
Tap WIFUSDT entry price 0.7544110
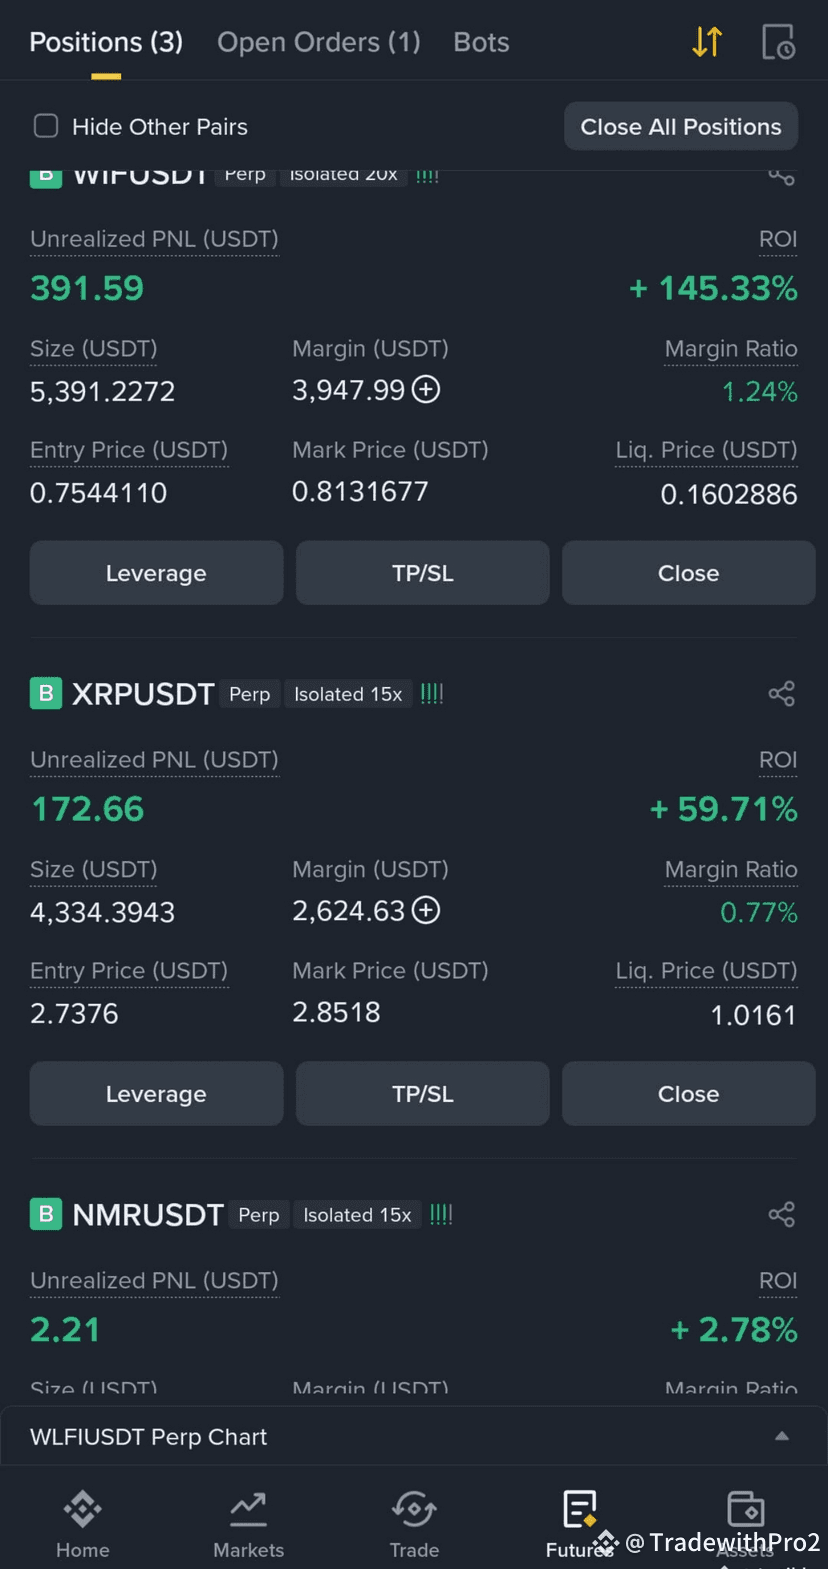click(x=99, y=493)
